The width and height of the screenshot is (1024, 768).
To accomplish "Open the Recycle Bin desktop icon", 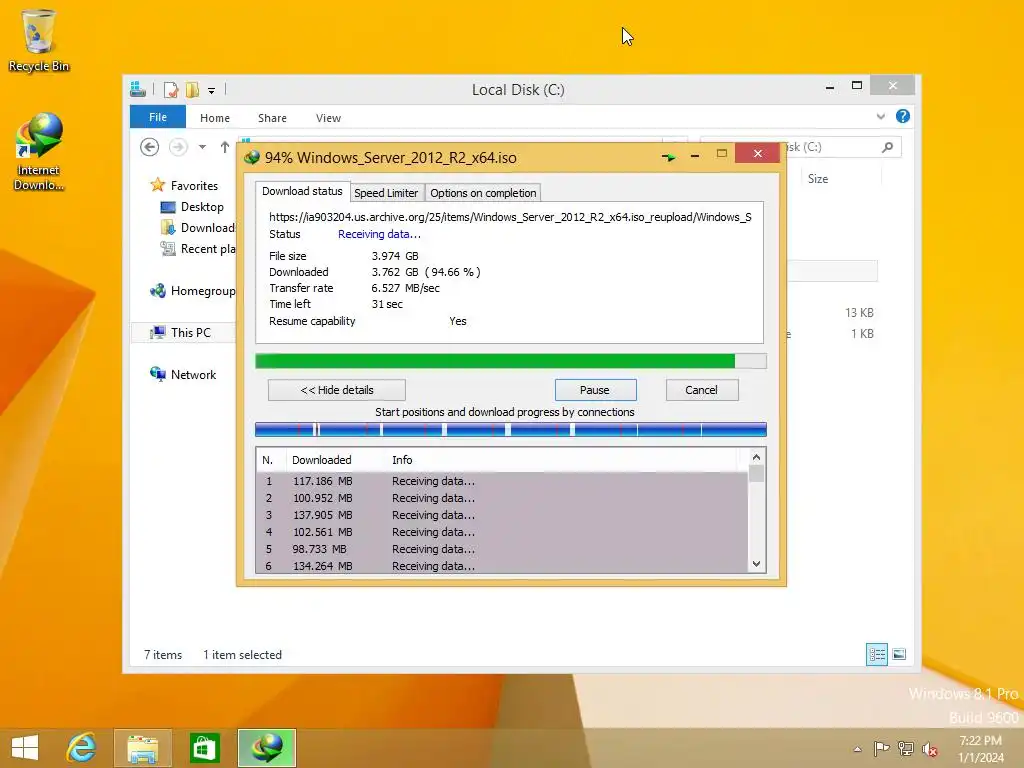I will point(39,39).
